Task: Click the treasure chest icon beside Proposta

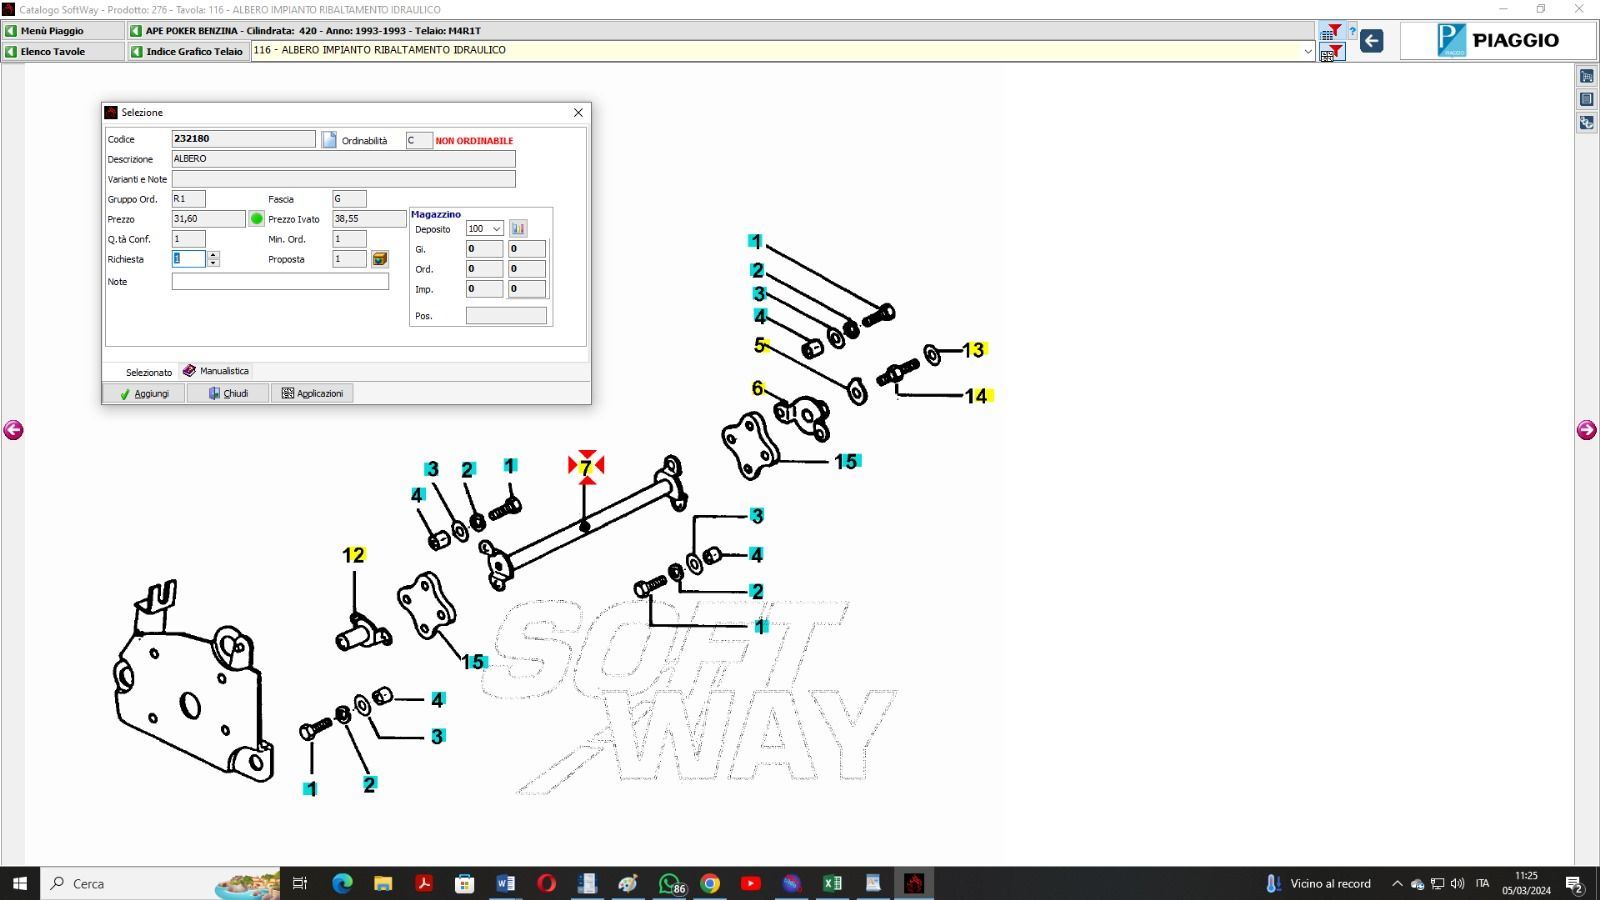Action: coord(380,259)
